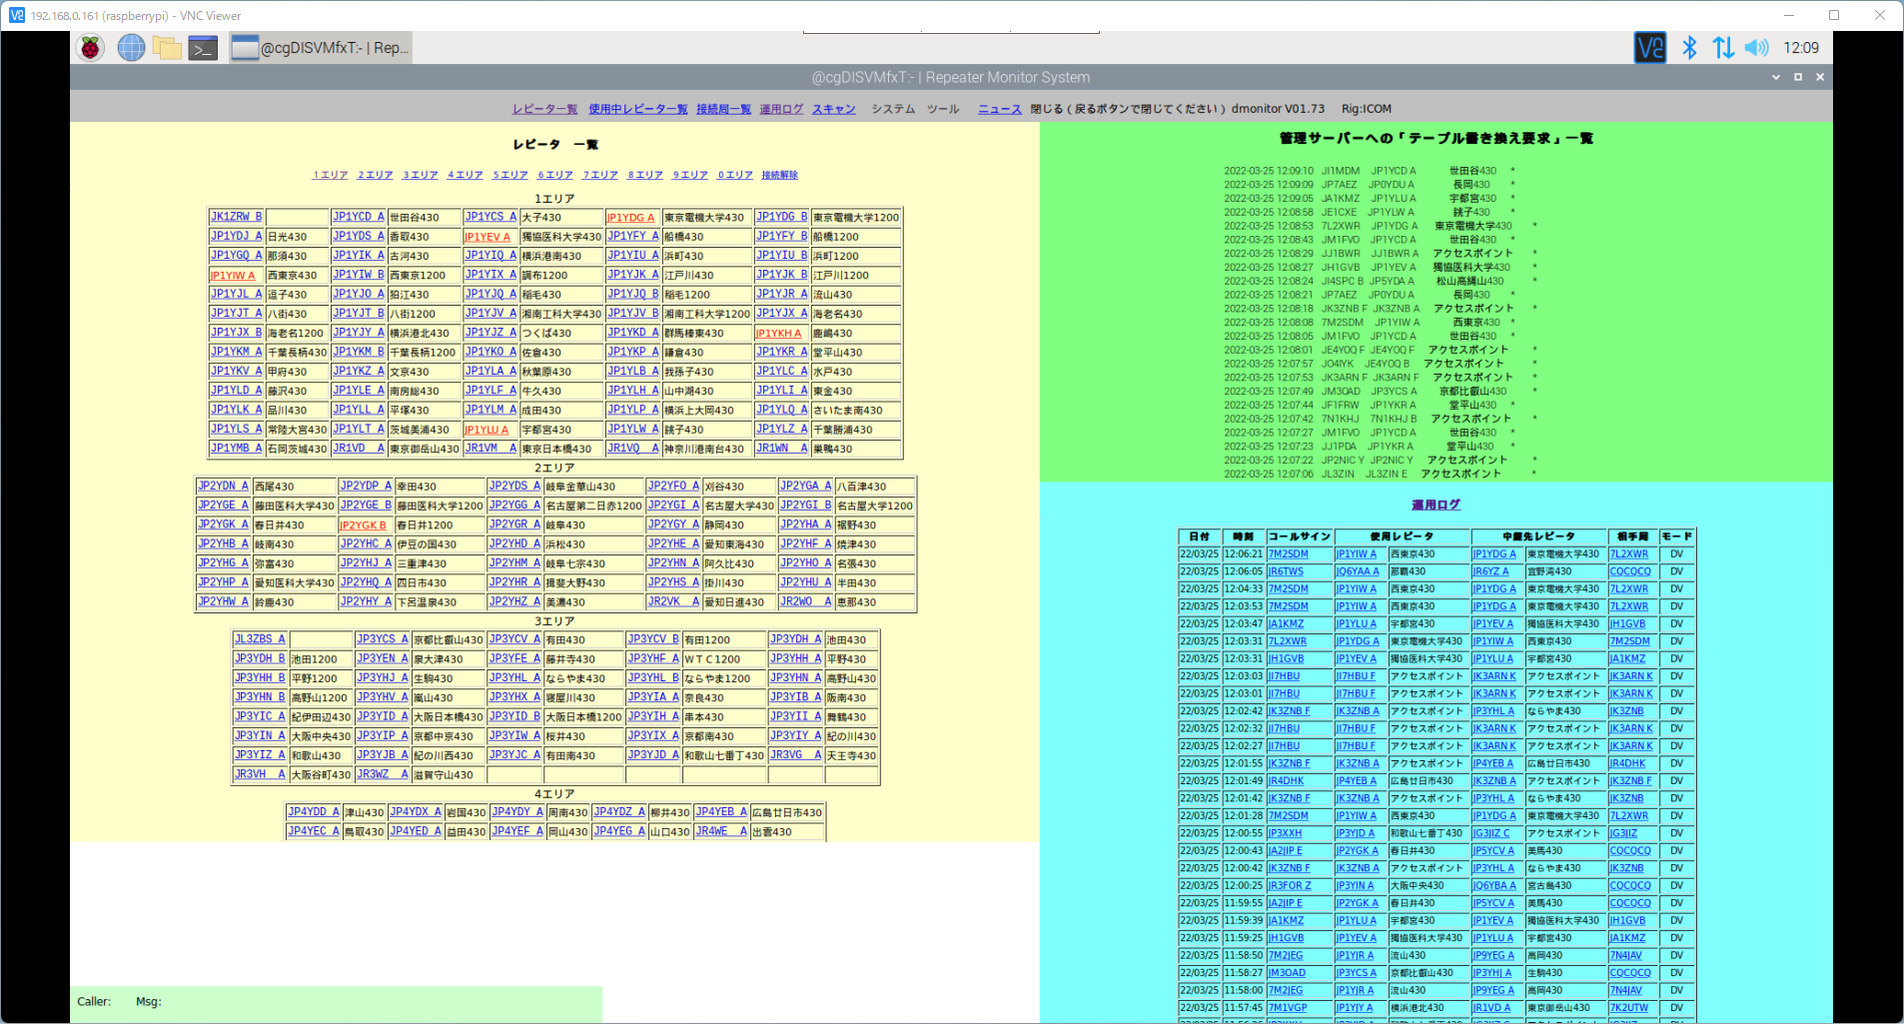Select repeater JP4YDD A (津山430)
The image size is (1904, 1024).
point(314,812)
